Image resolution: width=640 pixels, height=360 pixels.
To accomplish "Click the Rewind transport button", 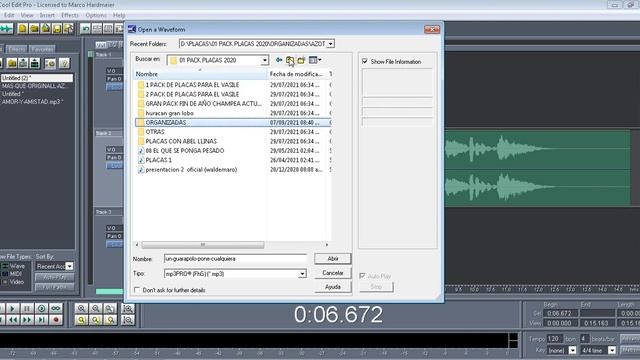I will [x=12, y=320].
